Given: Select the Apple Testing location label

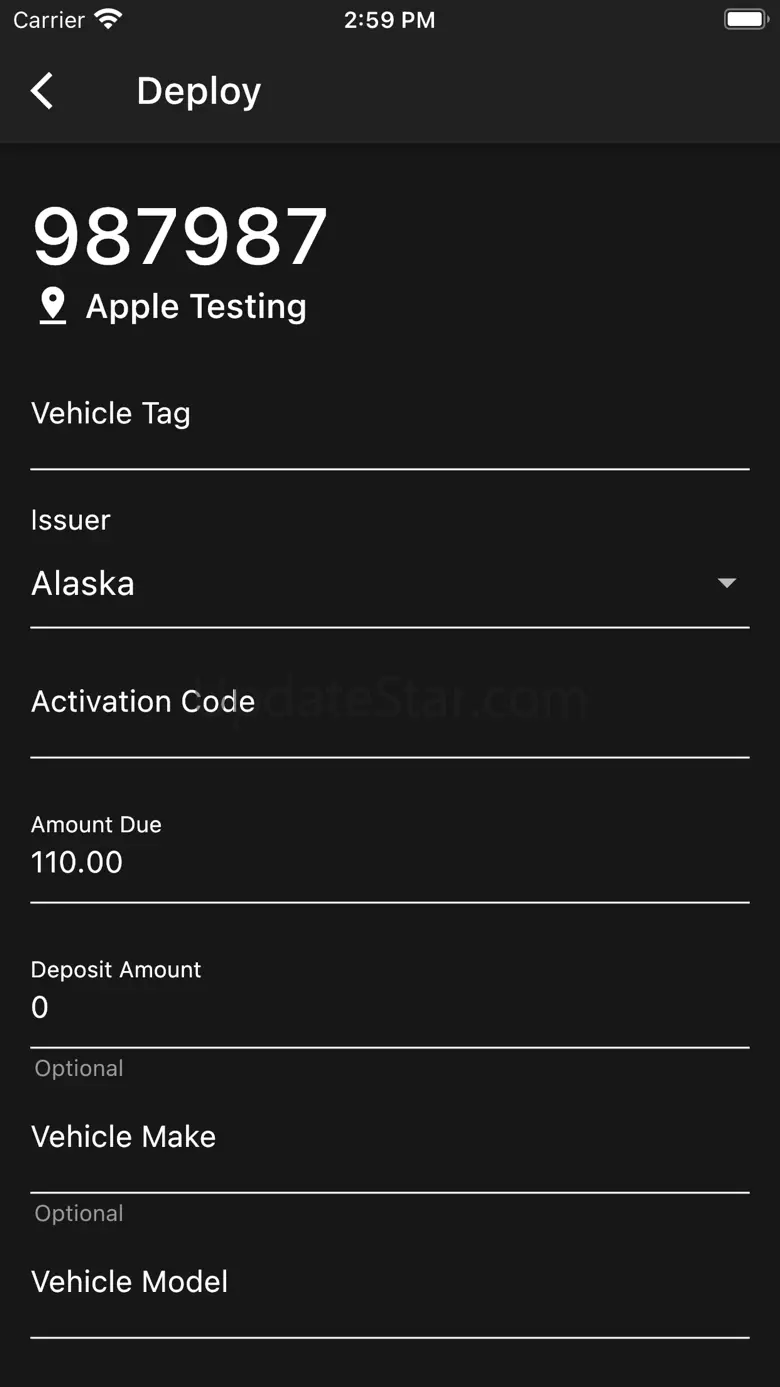Looking at the screenshot, I should [x=196, y=307].
